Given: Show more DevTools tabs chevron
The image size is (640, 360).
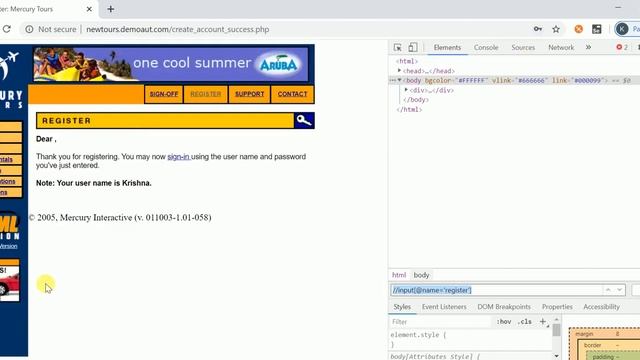Looking at the screenshot, I should tap(588, 47).
